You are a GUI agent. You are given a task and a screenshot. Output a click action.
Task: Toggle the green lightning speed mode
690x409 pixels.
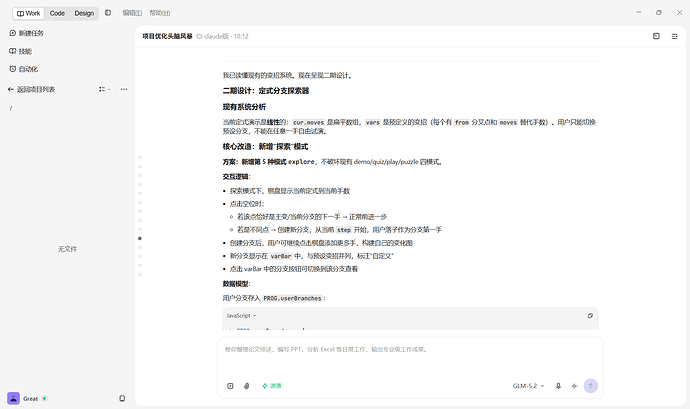(x=272, y=386)
